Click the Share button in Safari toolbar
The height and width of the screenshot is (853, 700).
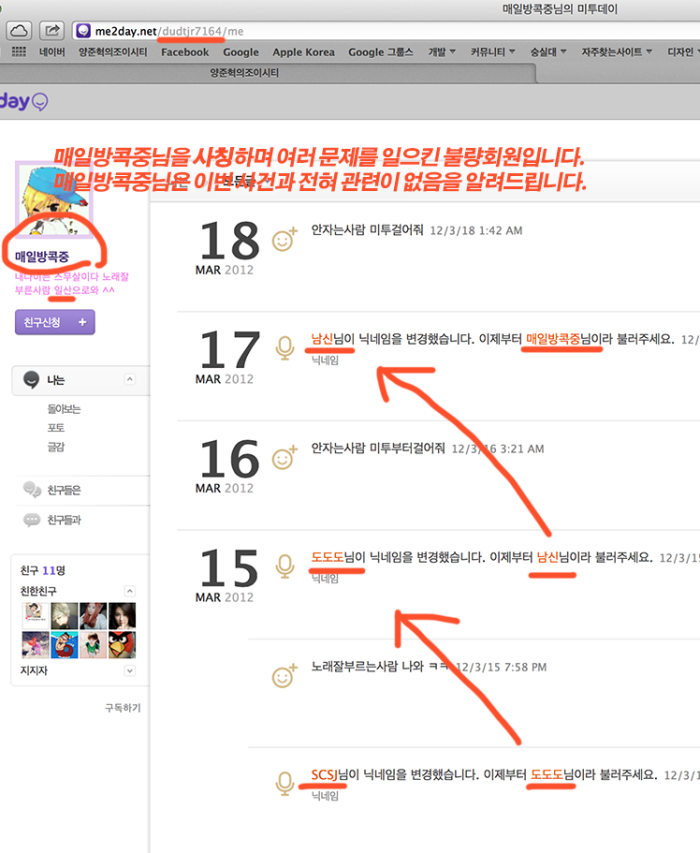(x=53, y=31)
